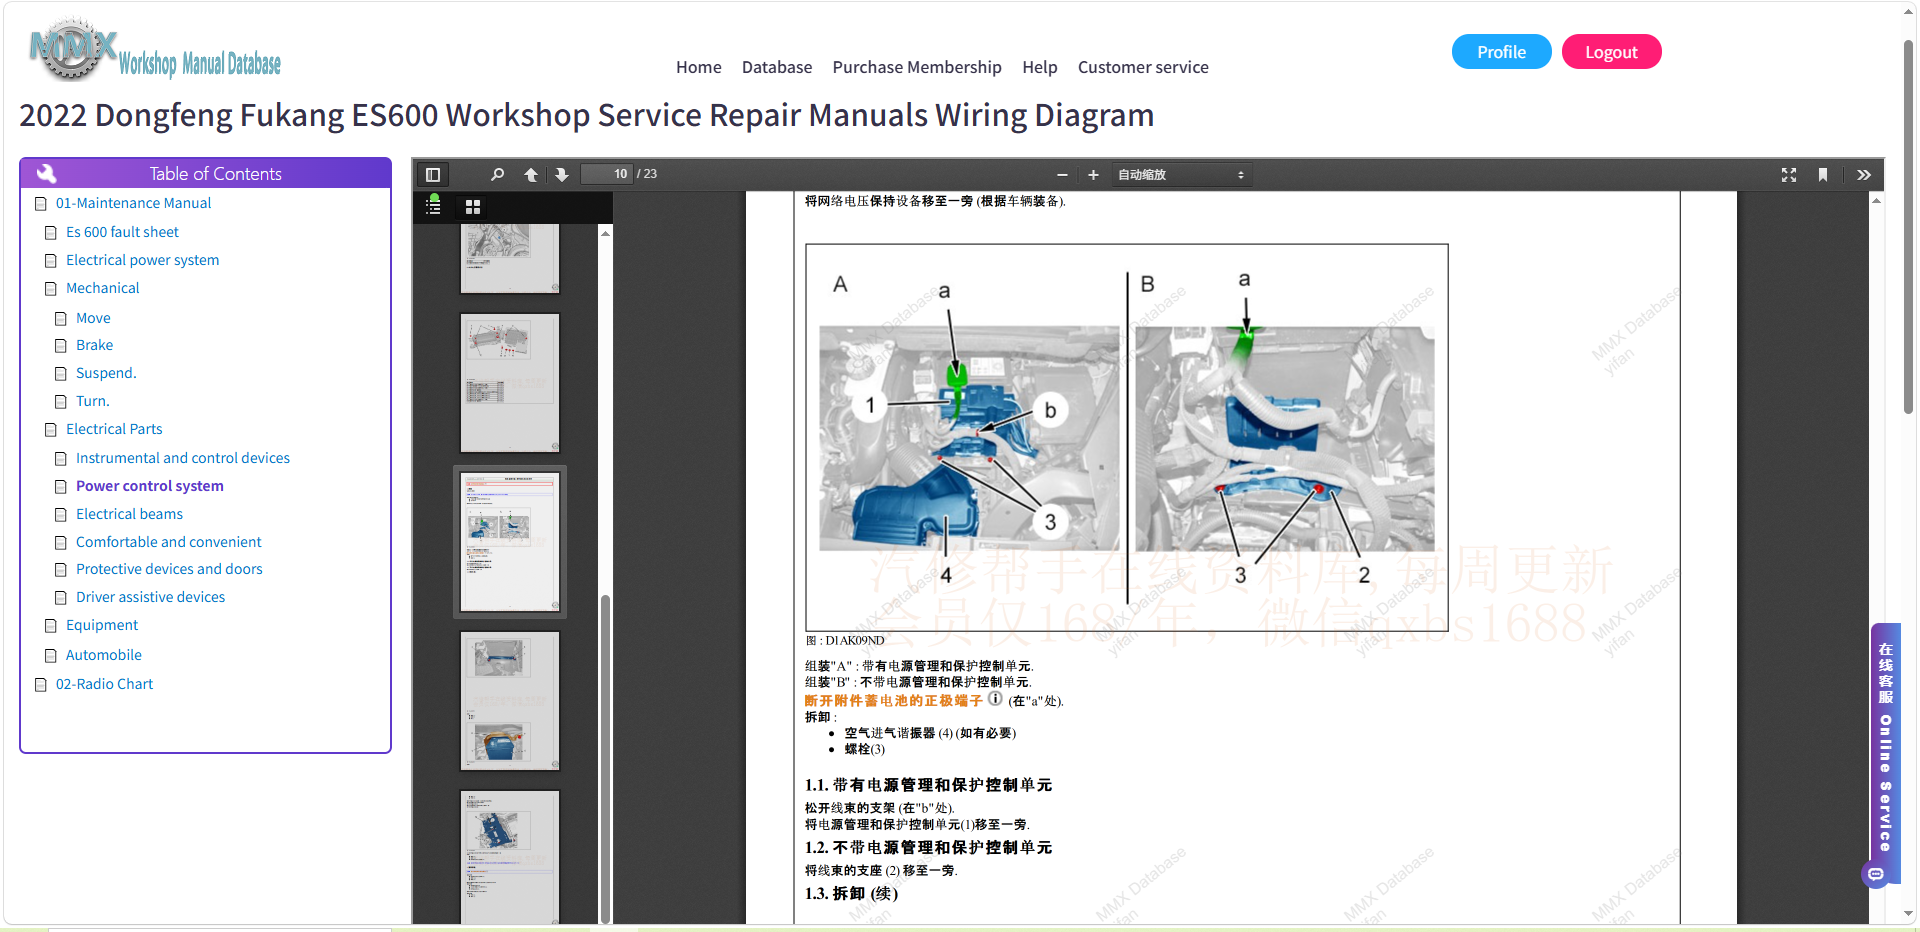Click the Profile button
This screenshot has height=932, width=1920.
click(x=1501, y=52)
